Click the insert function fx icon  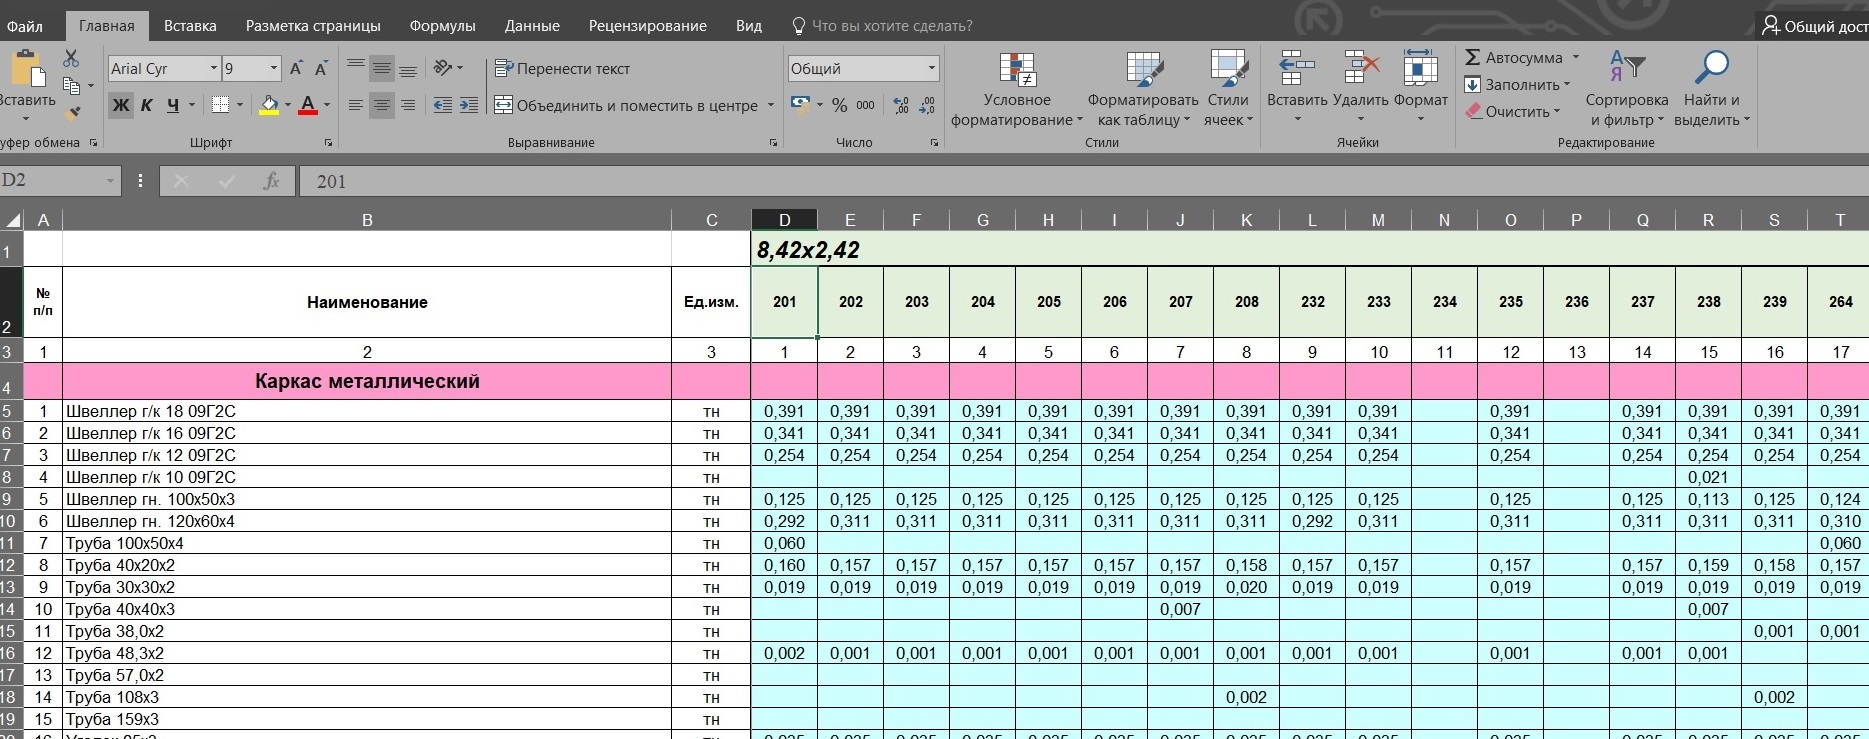click(x=271, y=181)
